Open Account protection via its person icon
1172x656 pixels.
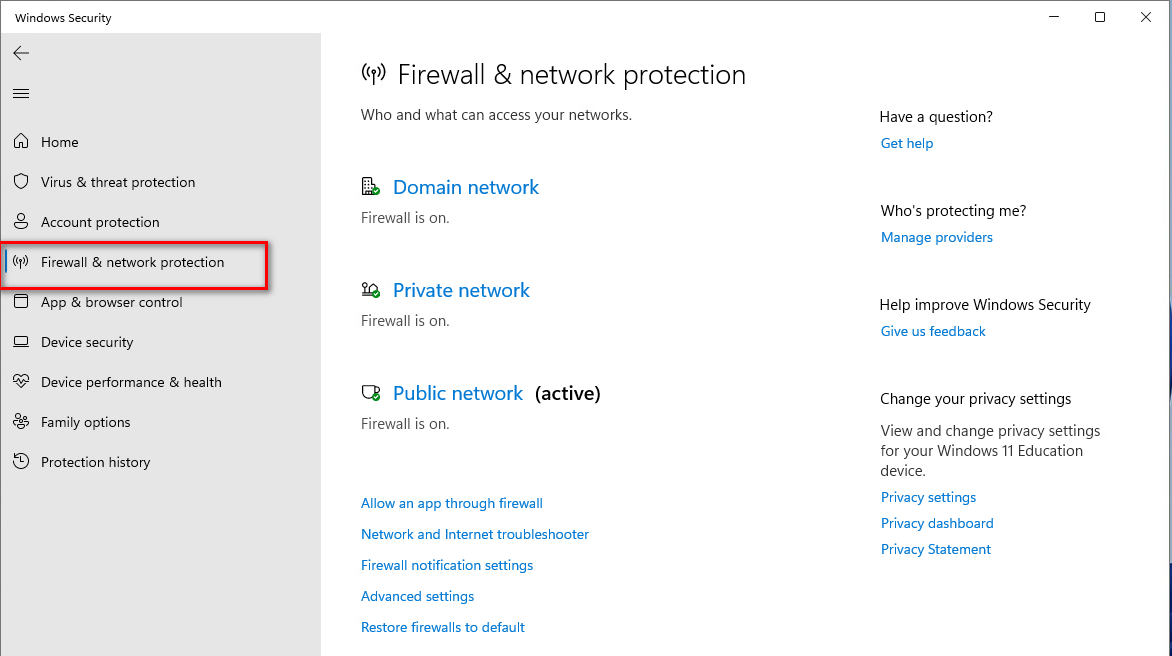tap(21, 222)
